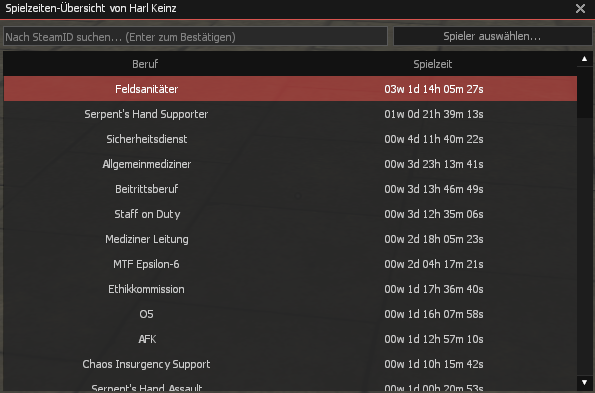Select the AFK row

pyautogui.click(x=290, y=339)
